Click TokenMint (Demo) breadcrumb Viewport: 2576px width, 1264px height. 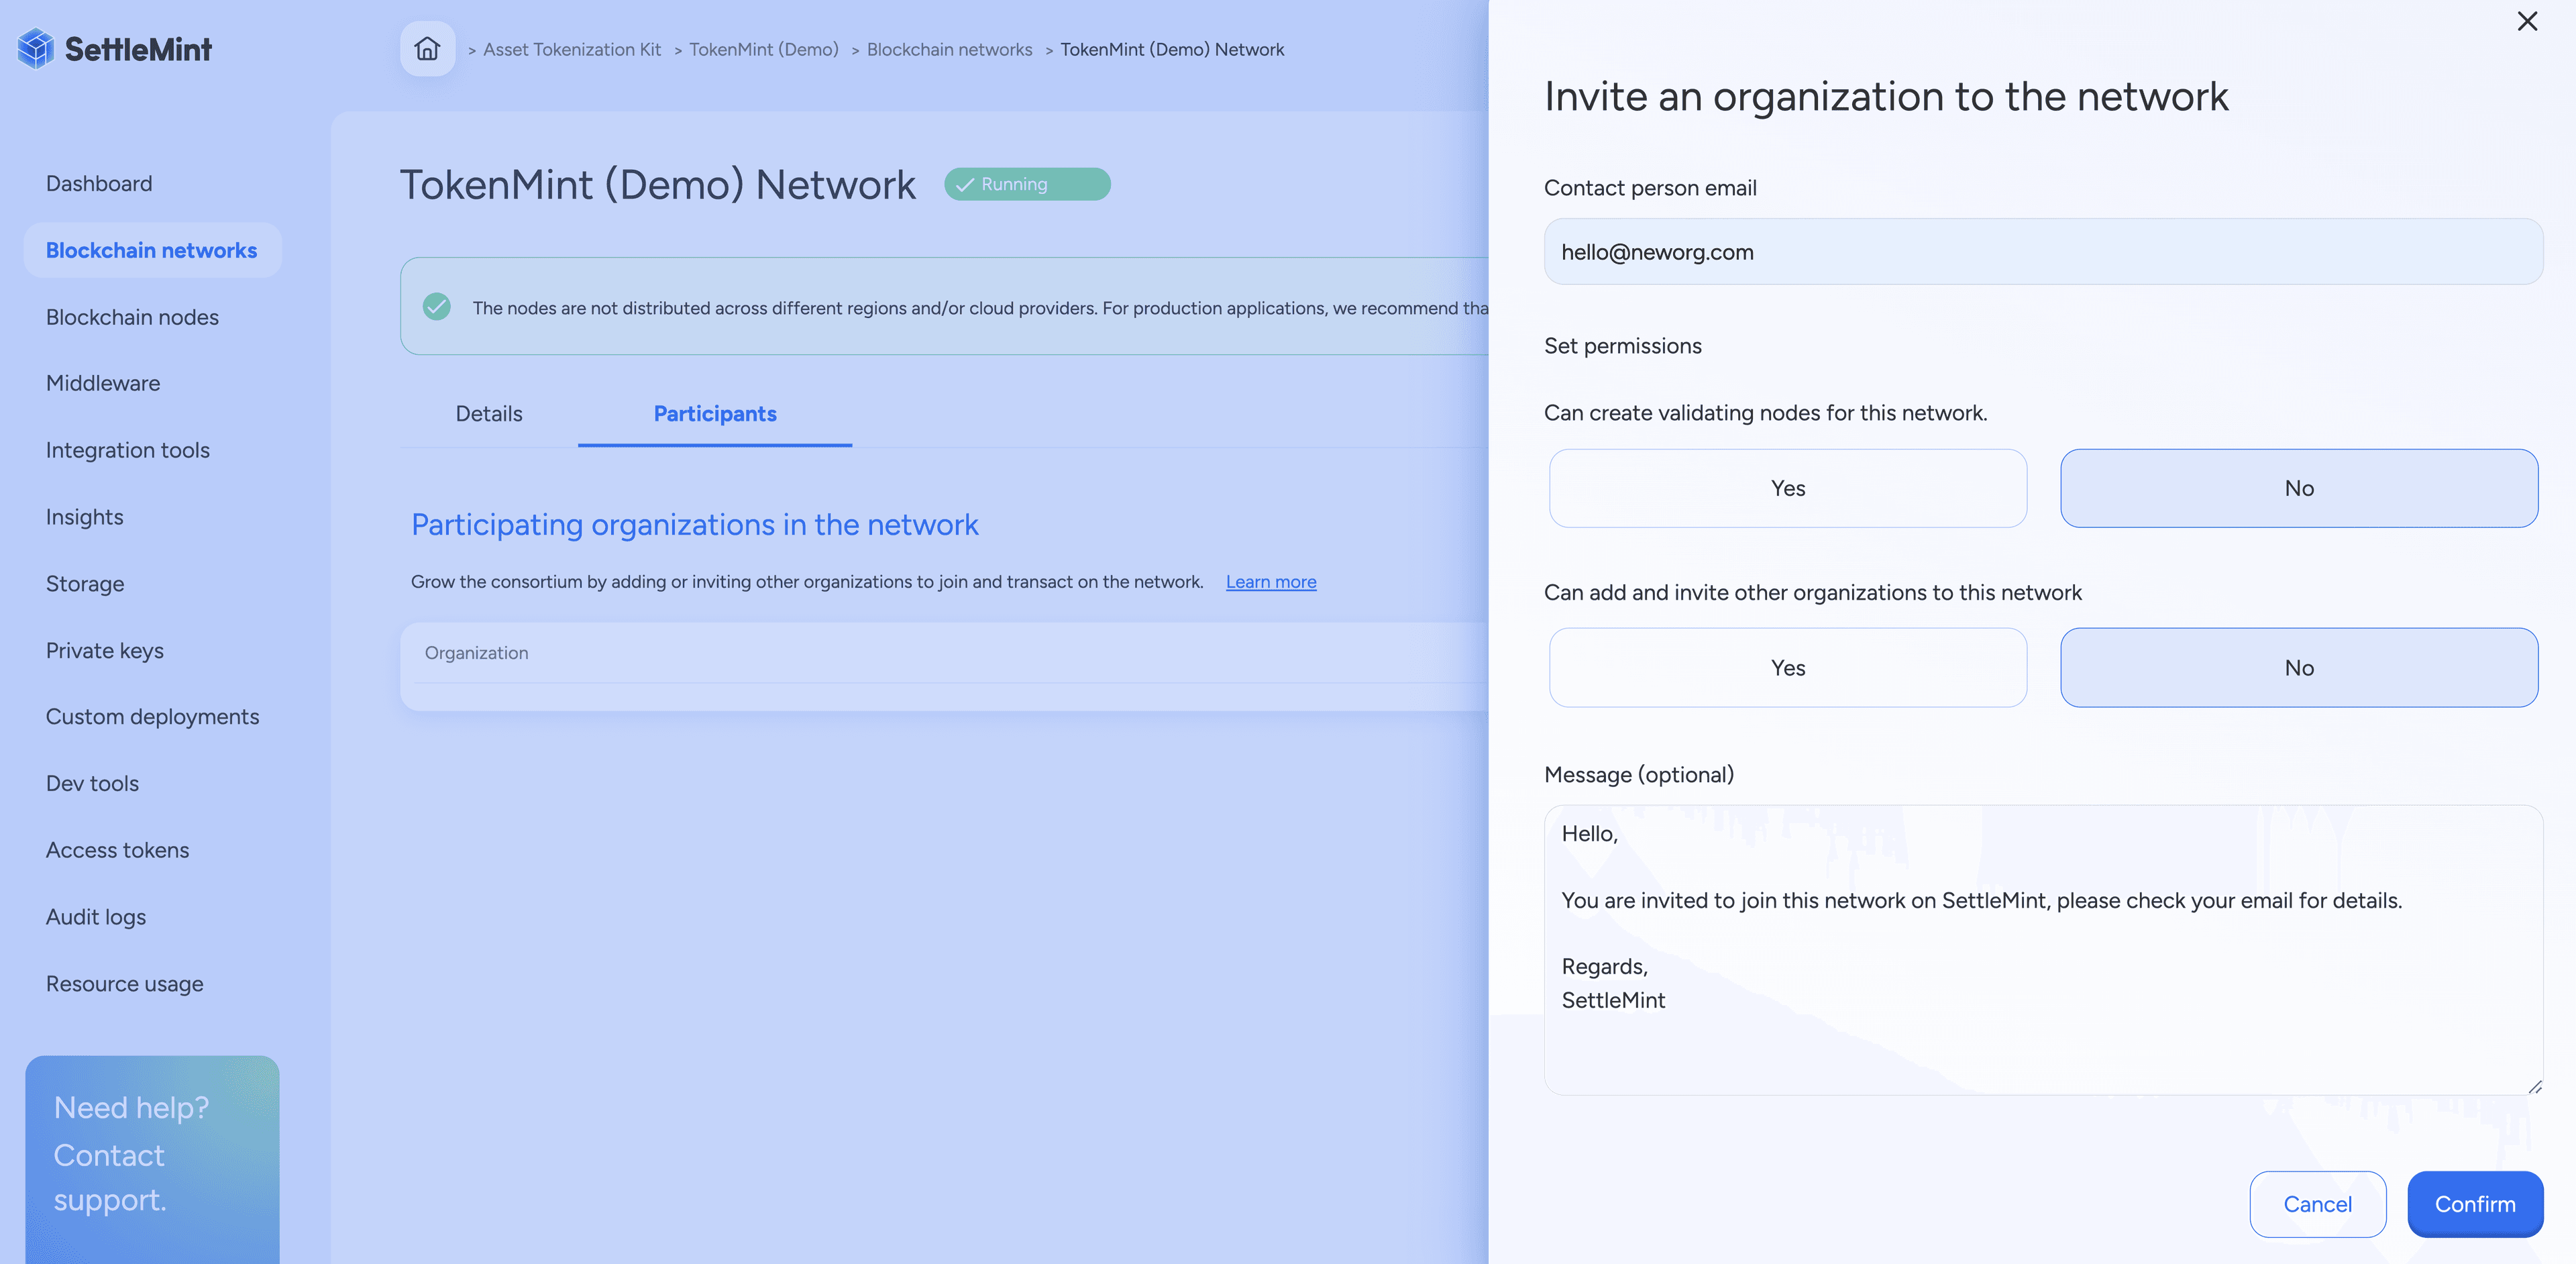[764, 49]
